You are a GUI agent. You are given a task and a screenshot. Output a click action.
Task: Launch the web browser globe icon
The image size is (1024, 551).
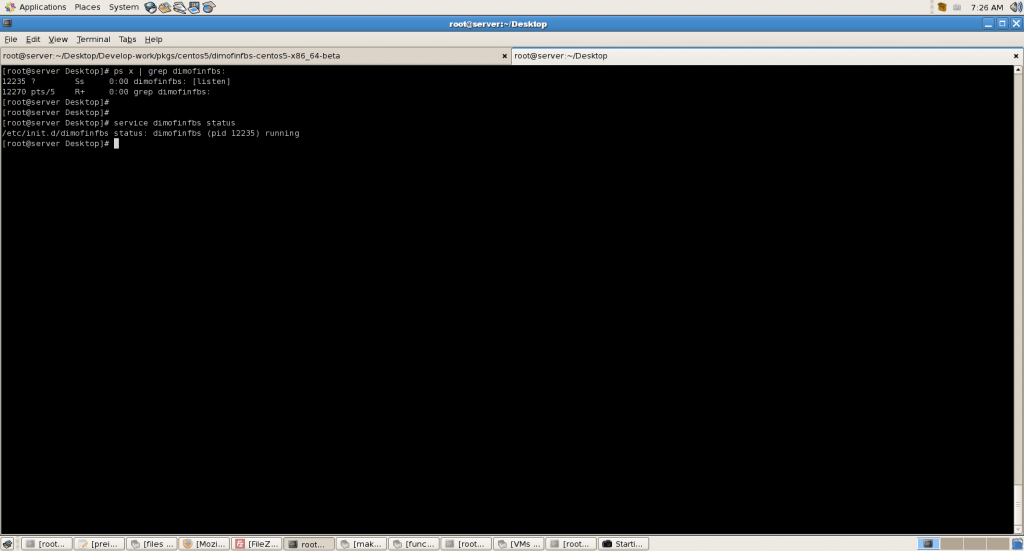(151, 7)
